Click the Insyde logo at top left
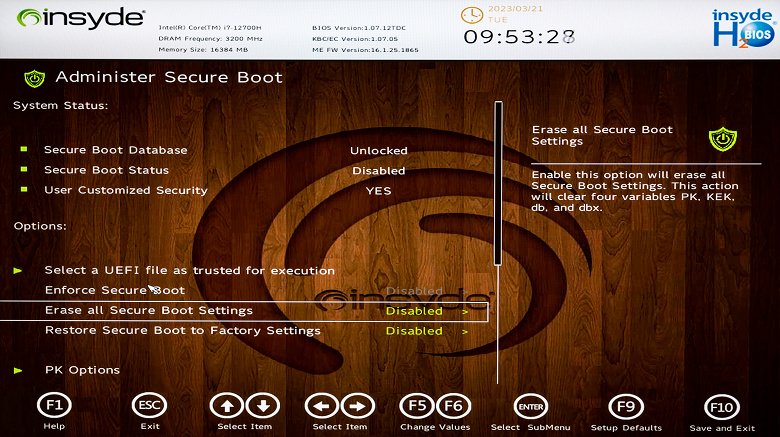The width and height of the screenshot is (780, 437). click(81, 18)
